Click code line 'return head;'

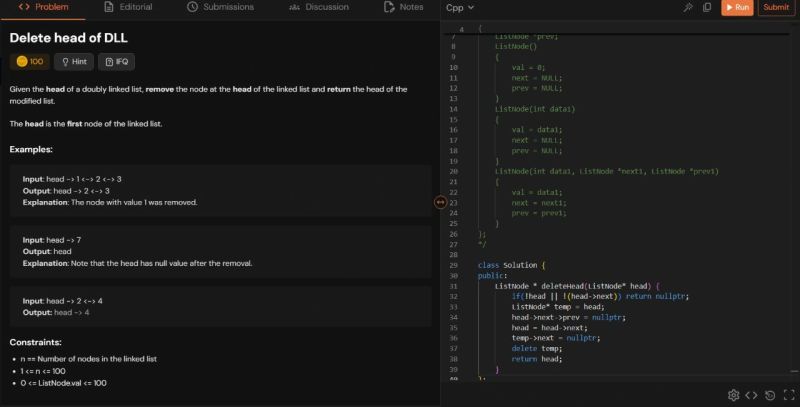[537, 359]
